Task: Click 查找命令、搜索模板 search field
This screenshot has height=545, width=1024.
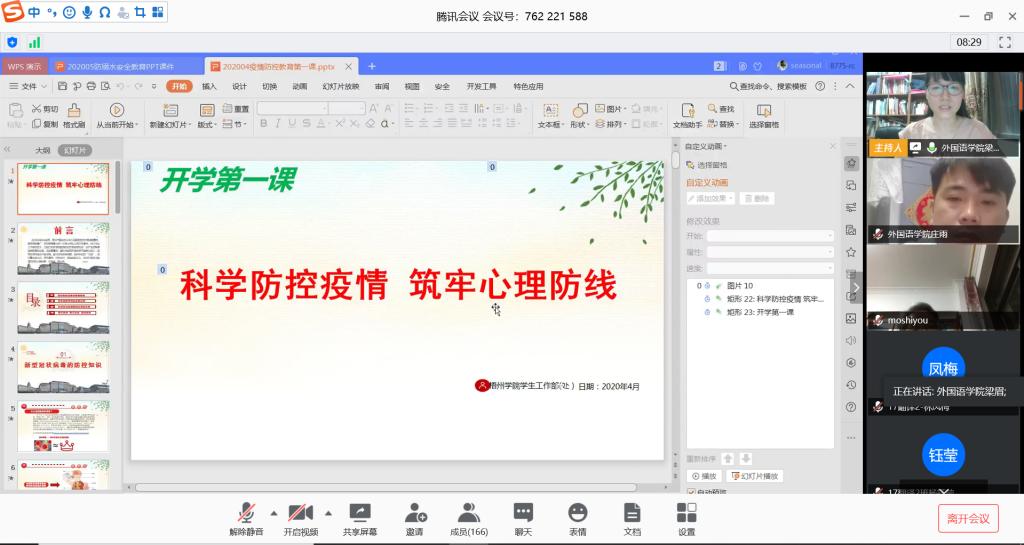Action: tap(768, 86)
